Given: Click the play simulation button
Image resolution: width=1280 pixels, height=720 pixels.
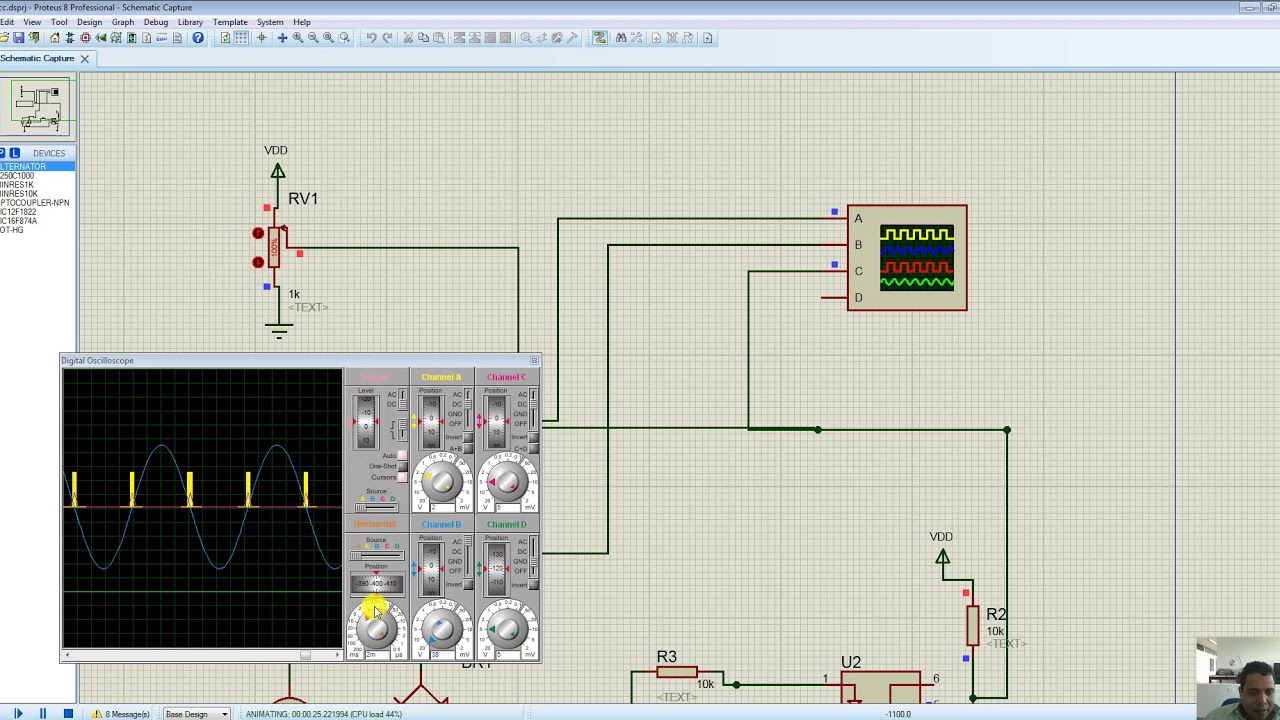Looking at the screenshot, I should click(x=18, y=713).
